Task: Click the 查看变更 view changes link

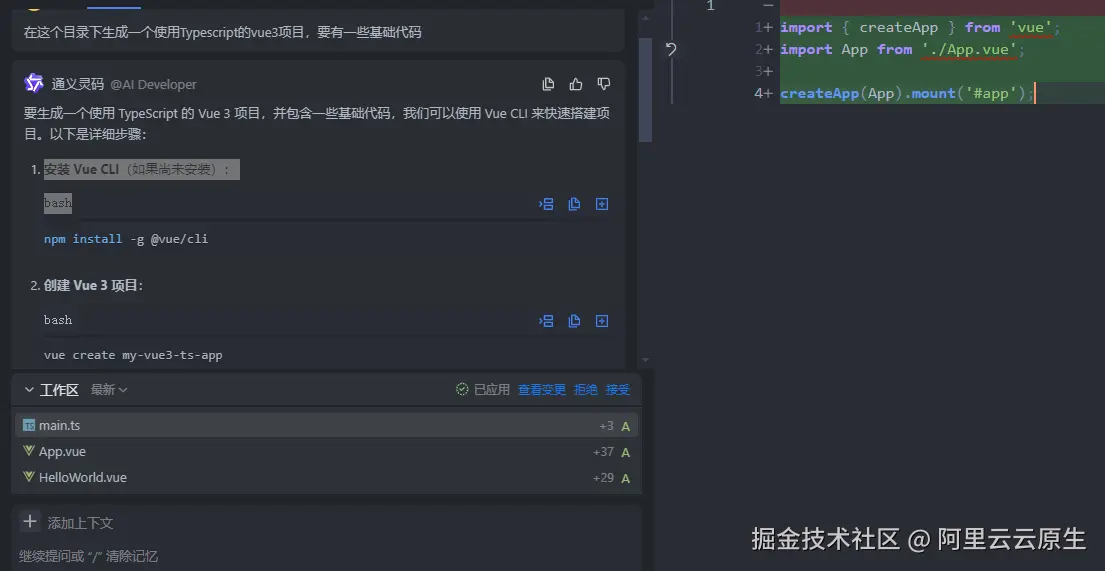Action: coord(541,389)
